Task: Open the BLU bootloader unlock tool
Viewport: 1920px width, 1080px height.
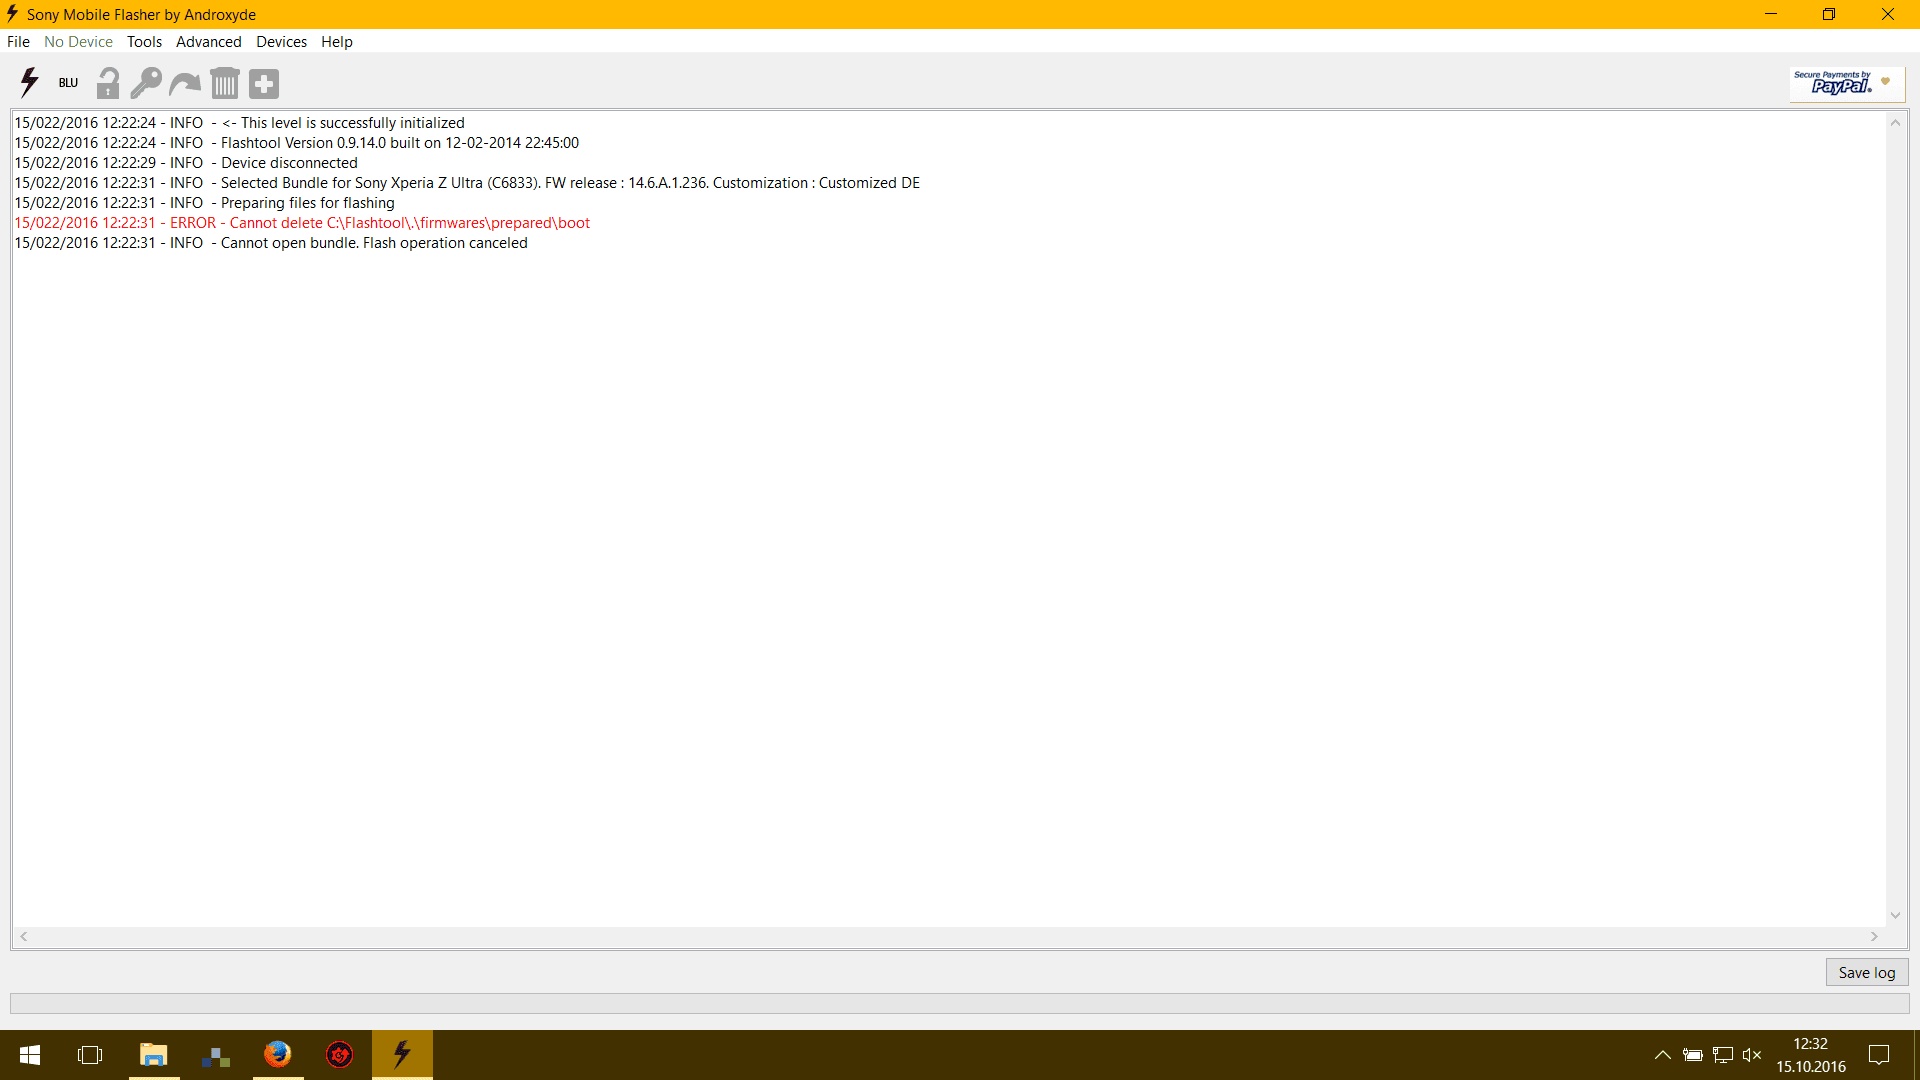Action: (x=68, y=83)
